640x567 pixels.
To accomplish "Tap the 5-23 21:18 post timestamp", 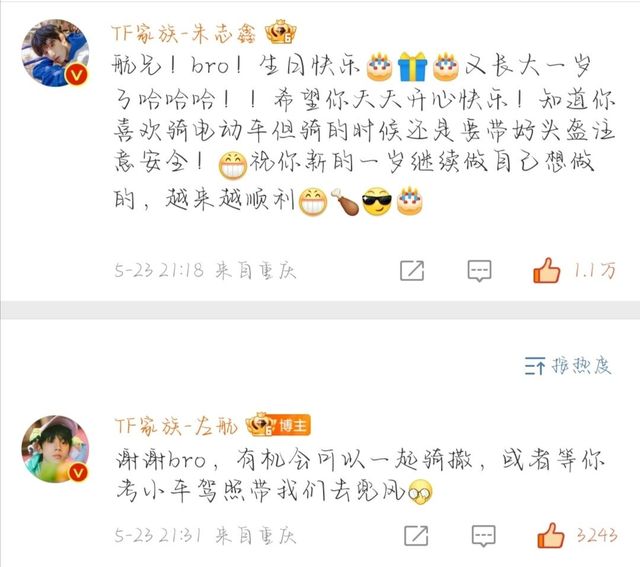I will point(159,270).
